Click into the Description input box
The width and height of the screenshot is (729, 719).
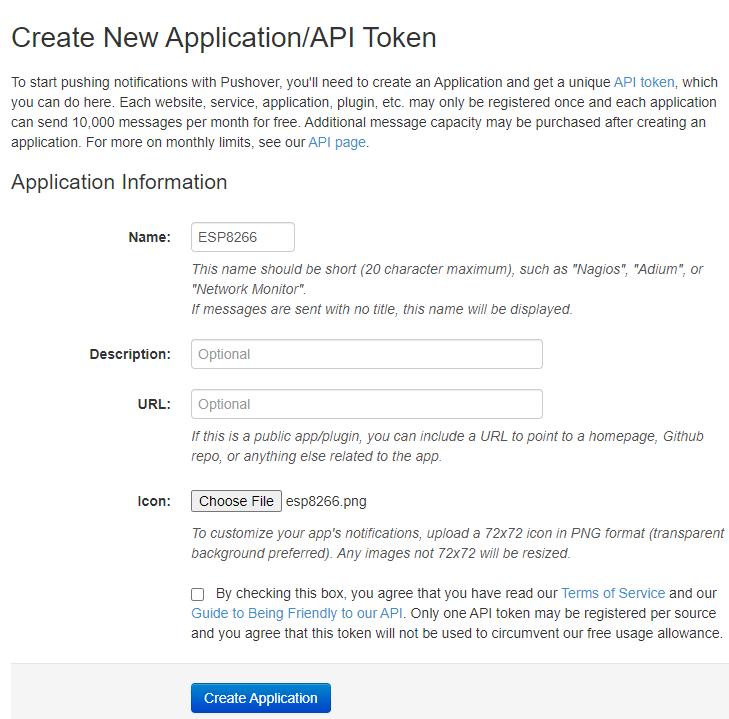click(x=366, y=354)
